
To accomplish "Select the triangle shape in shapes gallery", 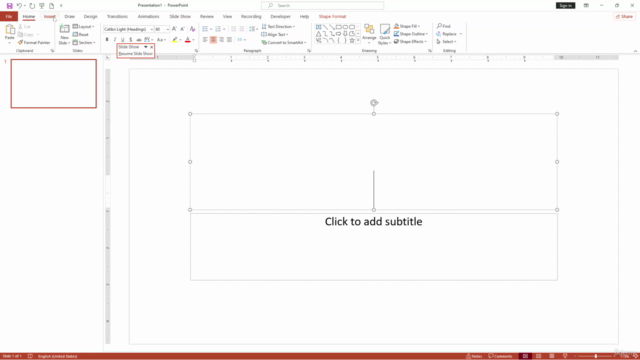I will [x=319, y=34].
